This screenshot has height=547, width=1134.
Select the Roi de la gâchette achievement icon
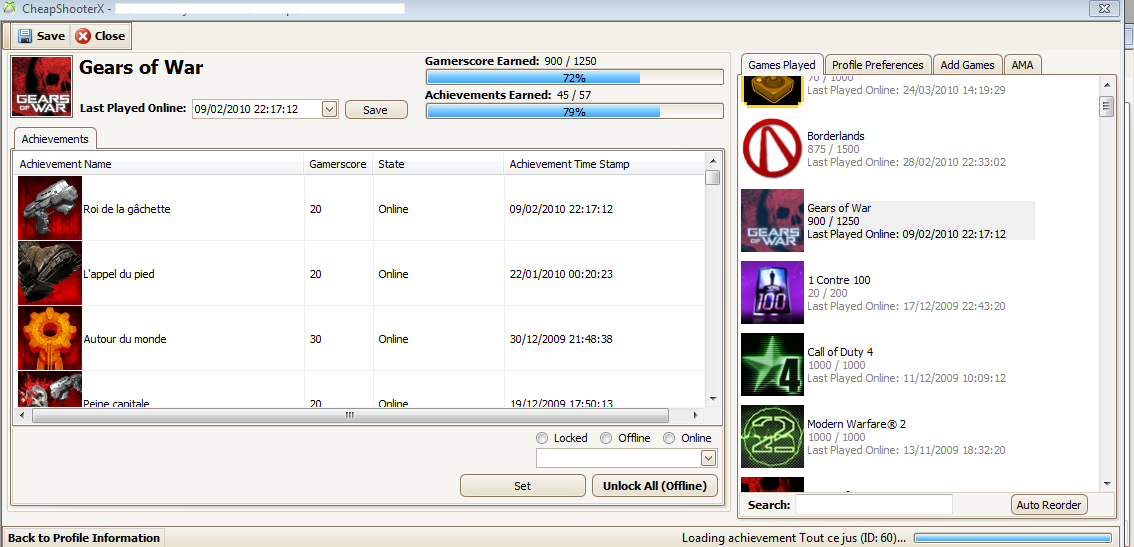[50, 208]
